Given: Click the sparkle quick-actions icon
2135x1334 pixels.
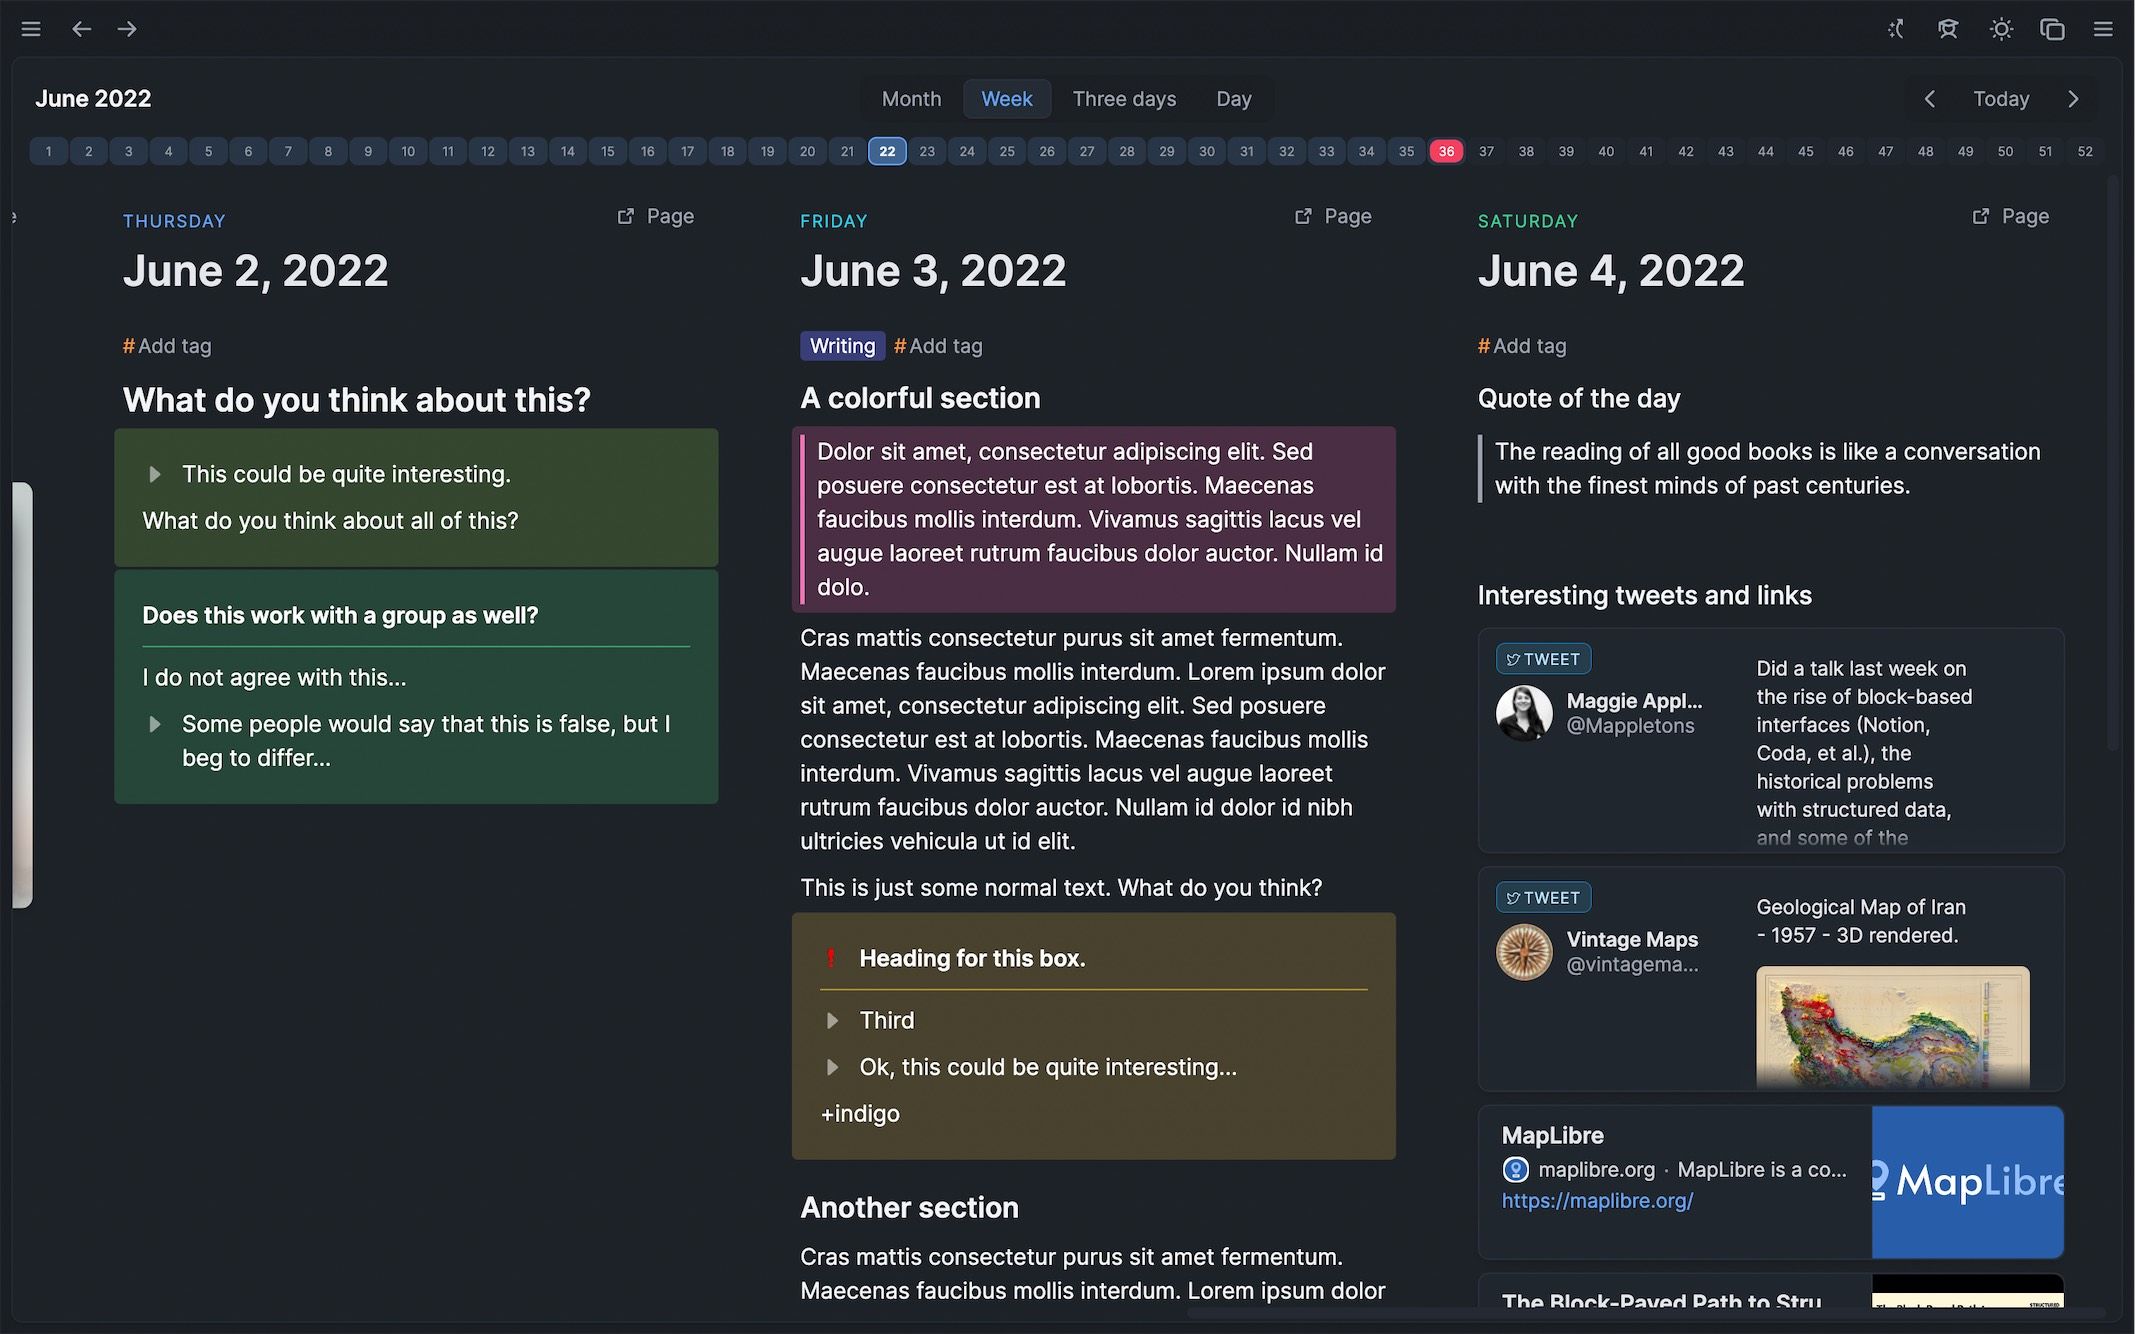Looking at the screenshot, I should pos(1895,29).
